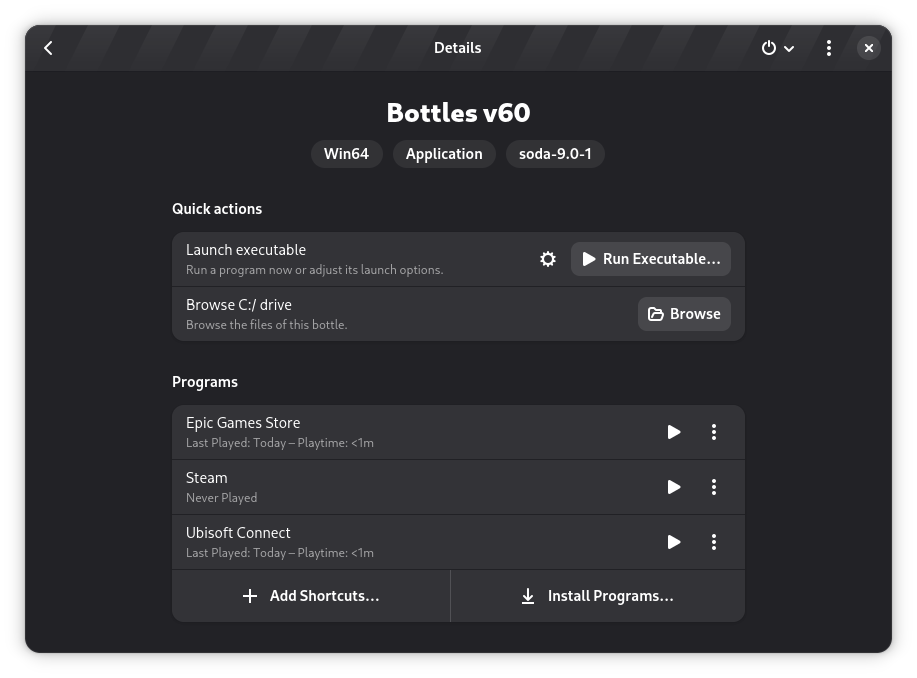Click the soda-9.0-1 runner tag
Image resolution: width=917 pixels, height=678 pixels.
coord(555,154)
